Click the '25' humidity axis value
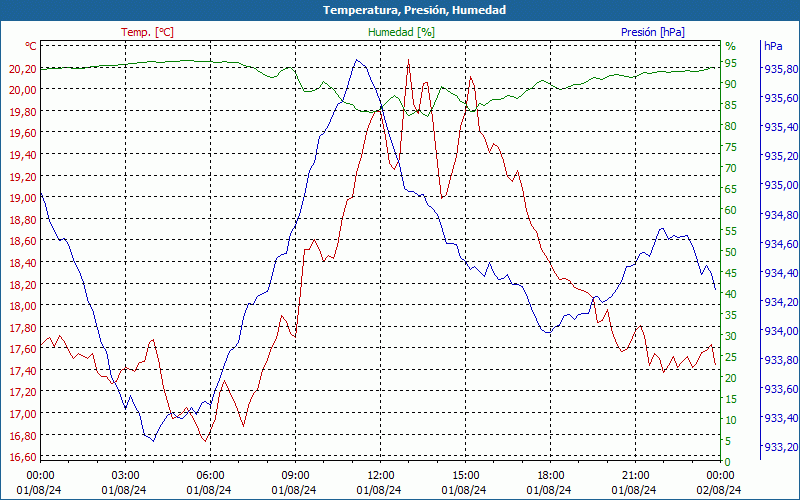 (731, 357)
